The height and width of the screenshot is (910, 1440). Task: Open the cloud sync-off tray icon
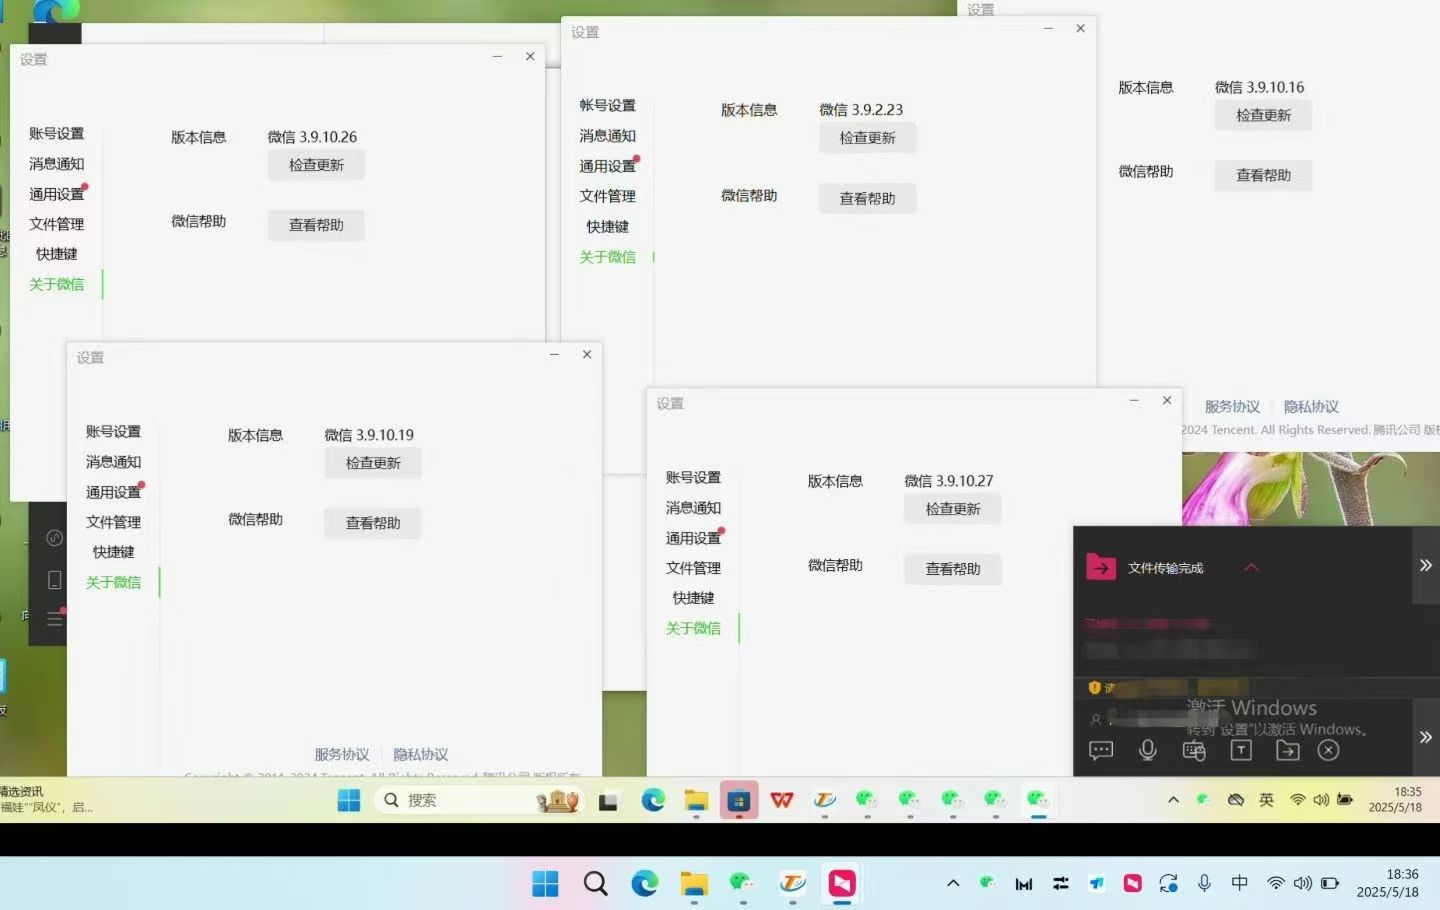click(1236, 800)
